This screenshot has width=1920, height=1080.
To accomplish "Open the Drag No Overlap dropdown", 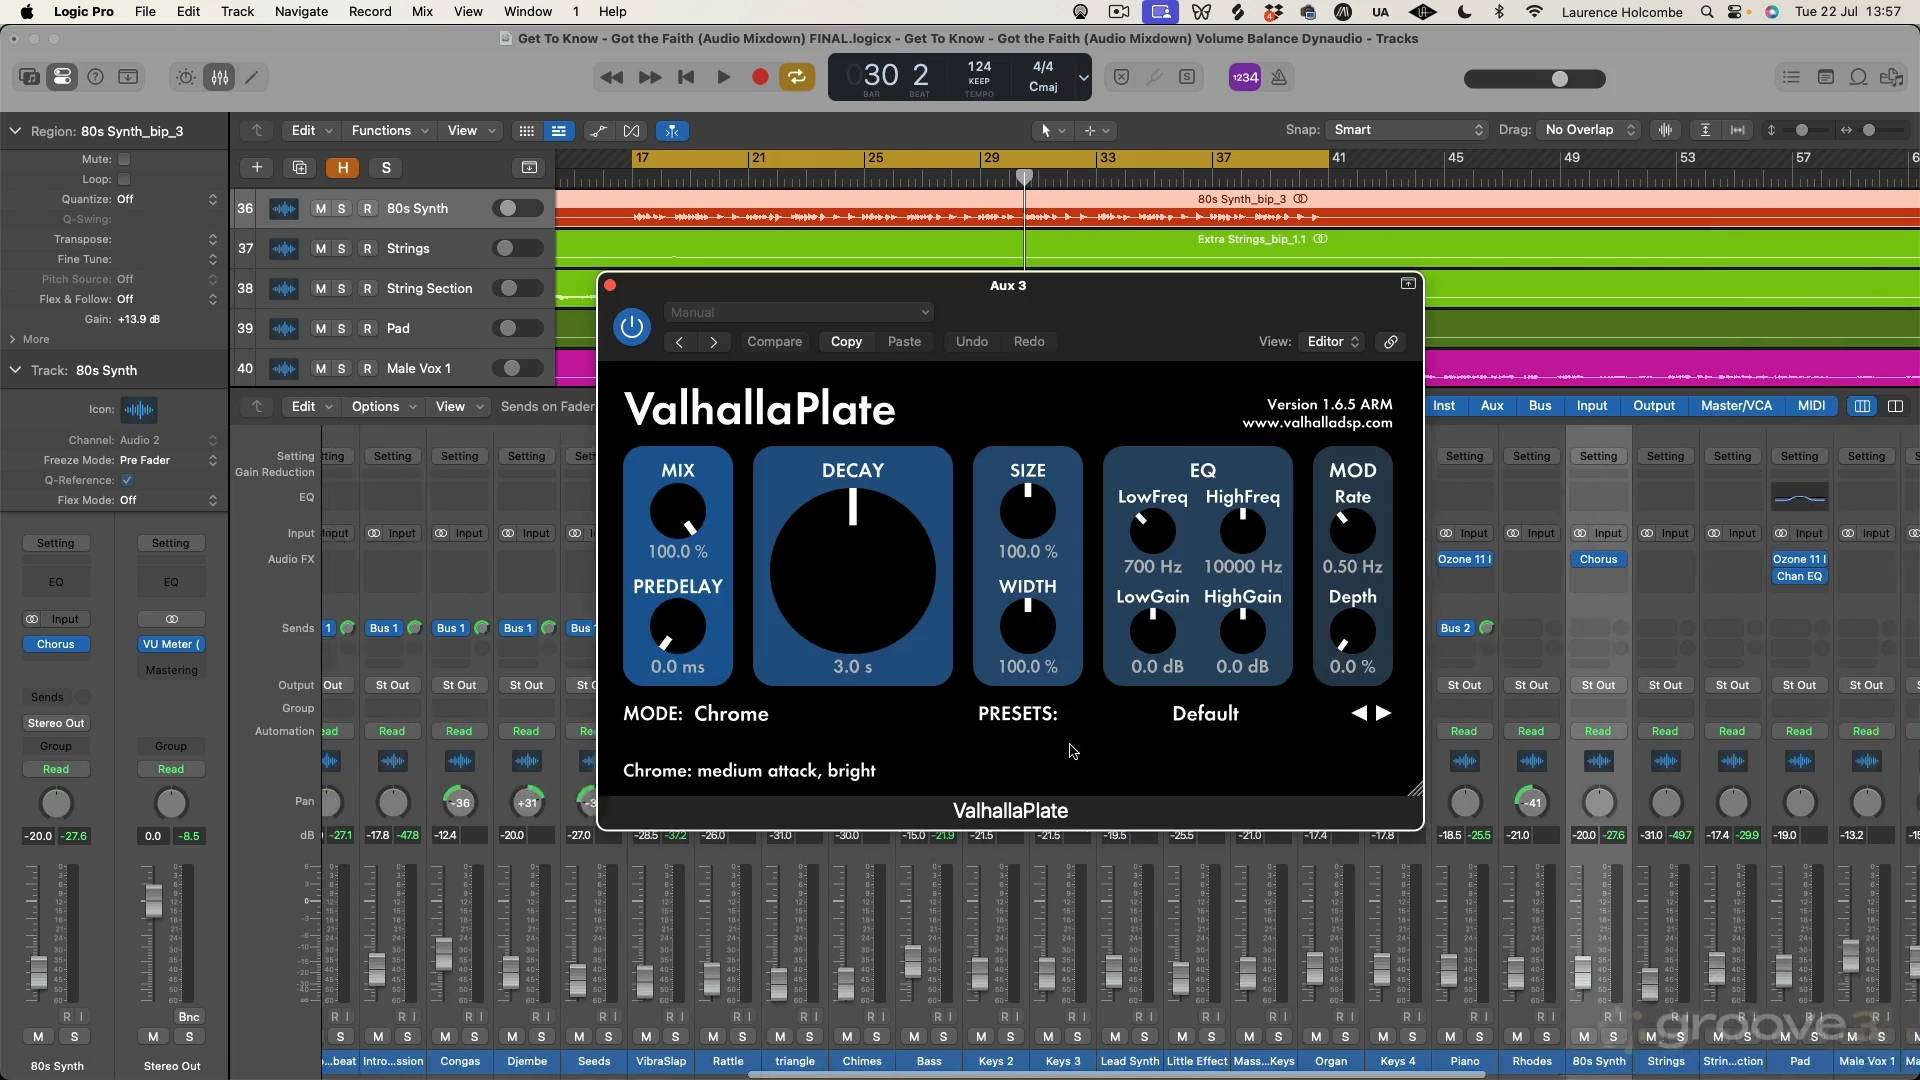I will click(x=1588, y=130).
